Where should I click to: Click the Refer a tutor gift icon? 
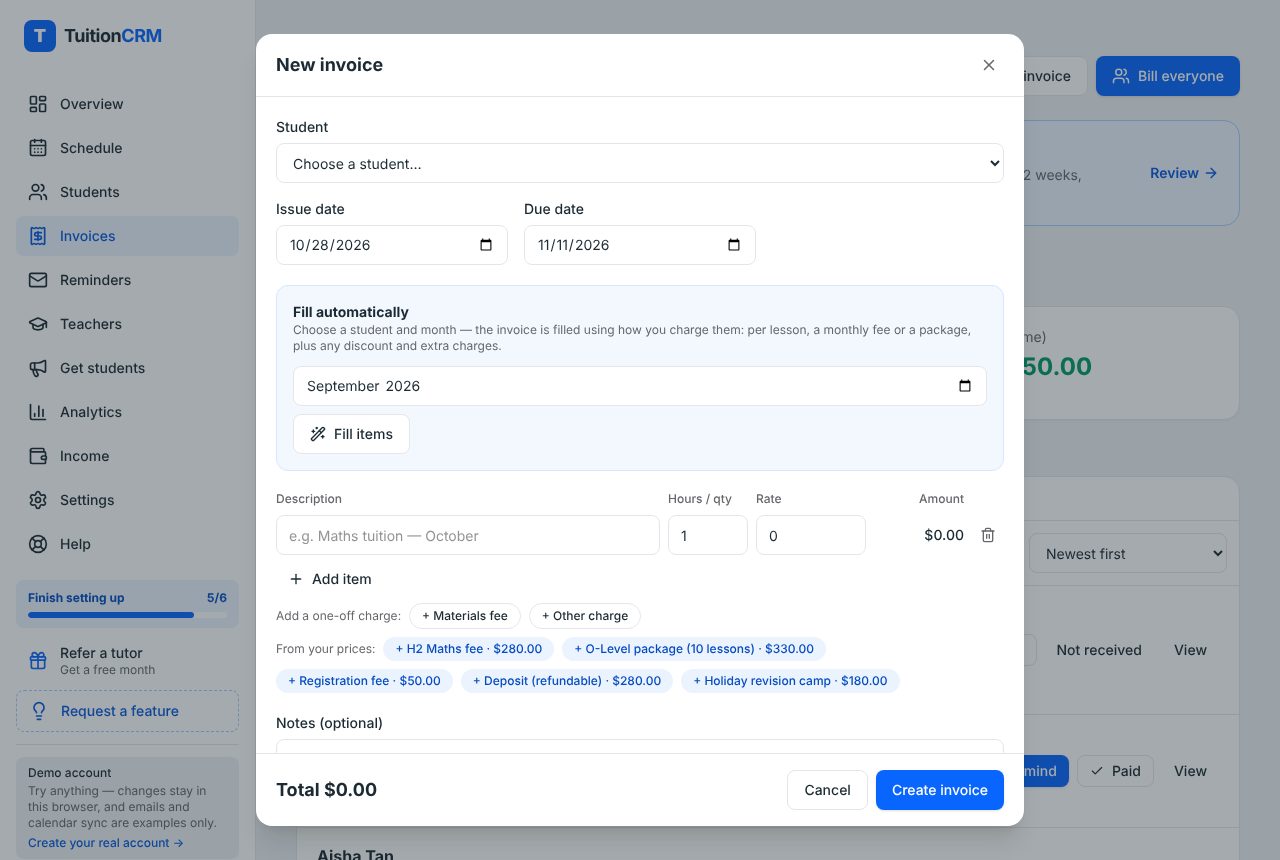(x=38, y=661)
